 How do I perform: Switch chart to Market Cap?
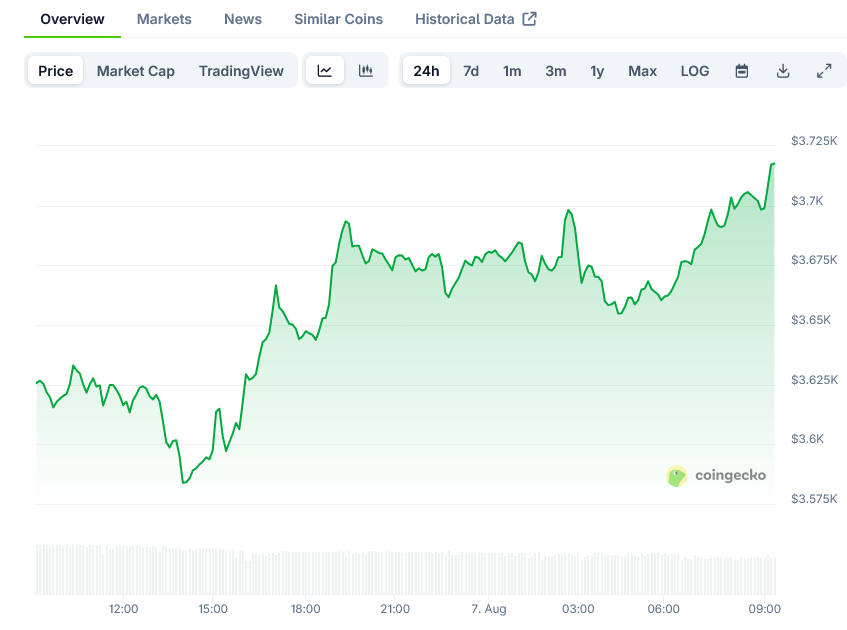click(136, 71)
